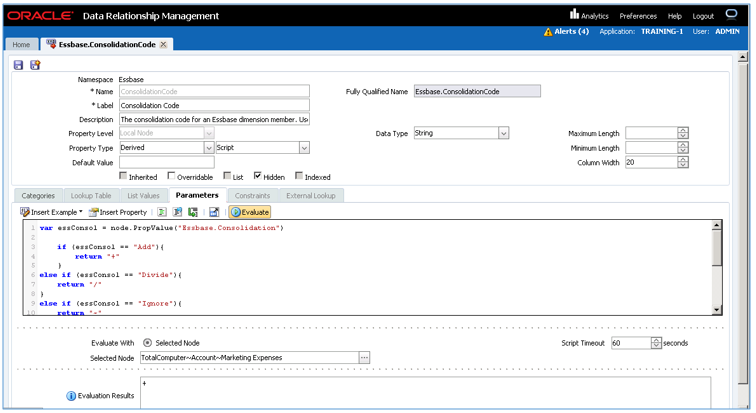756x413 pixels.
Task: Open the Script derived-type dropdown
Action: click(304, 147)
